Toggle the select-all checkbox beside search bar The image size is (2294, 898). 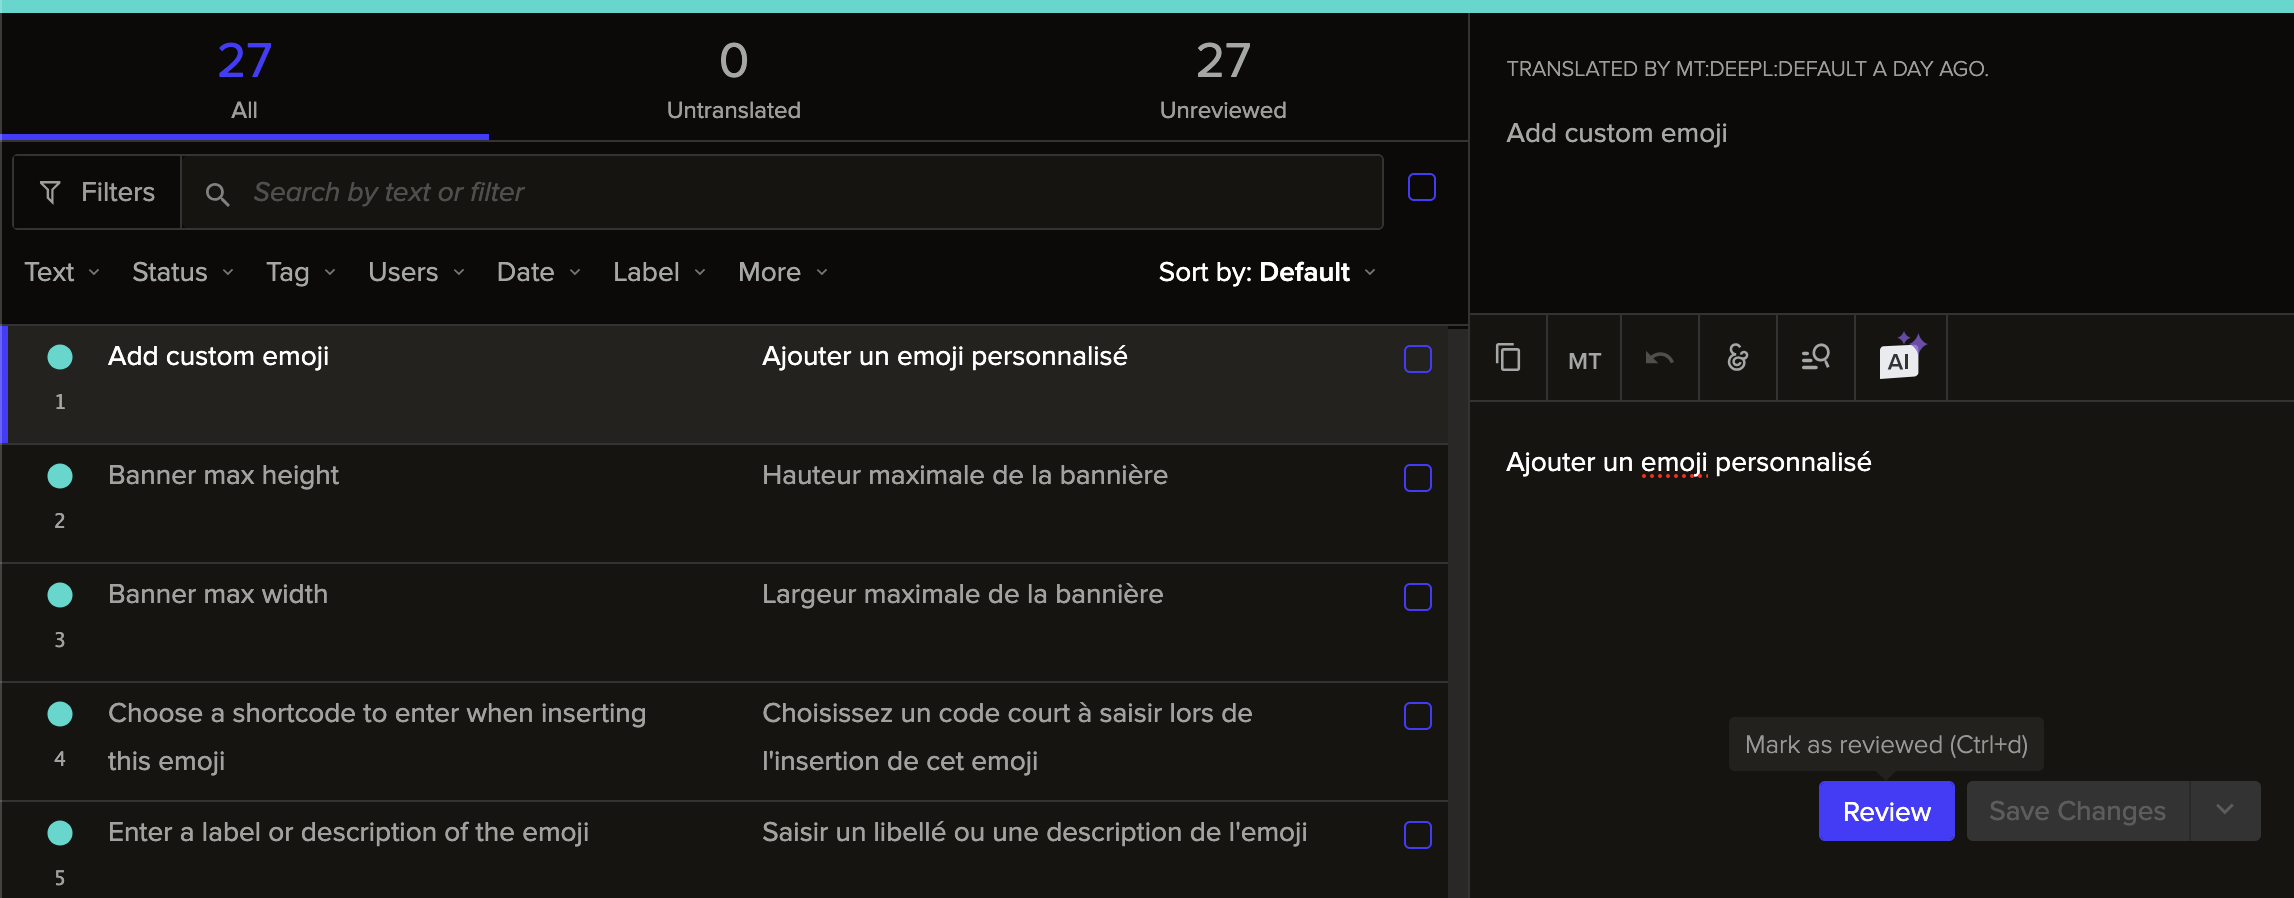click(x=1421, y=188)
